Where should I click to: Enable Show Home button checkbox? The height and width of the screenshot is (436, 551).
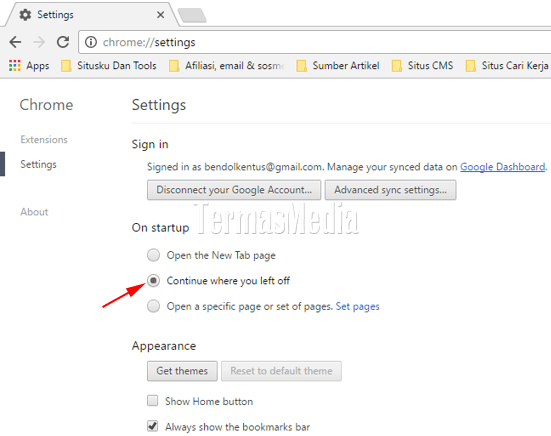coord(153,401)
